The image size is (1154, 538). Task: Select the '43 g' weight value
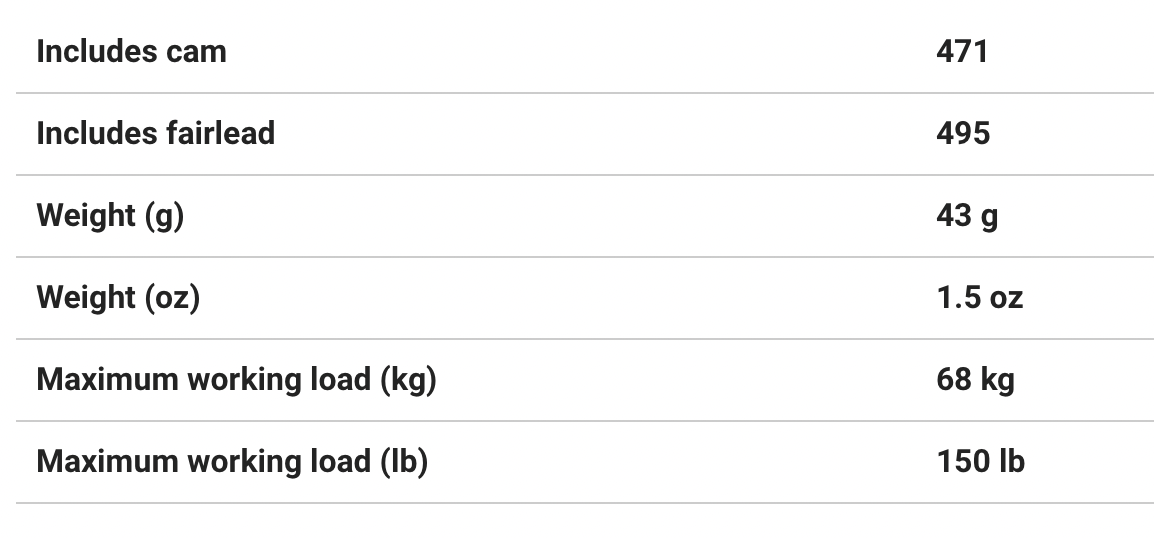click(x=967, y=216)
